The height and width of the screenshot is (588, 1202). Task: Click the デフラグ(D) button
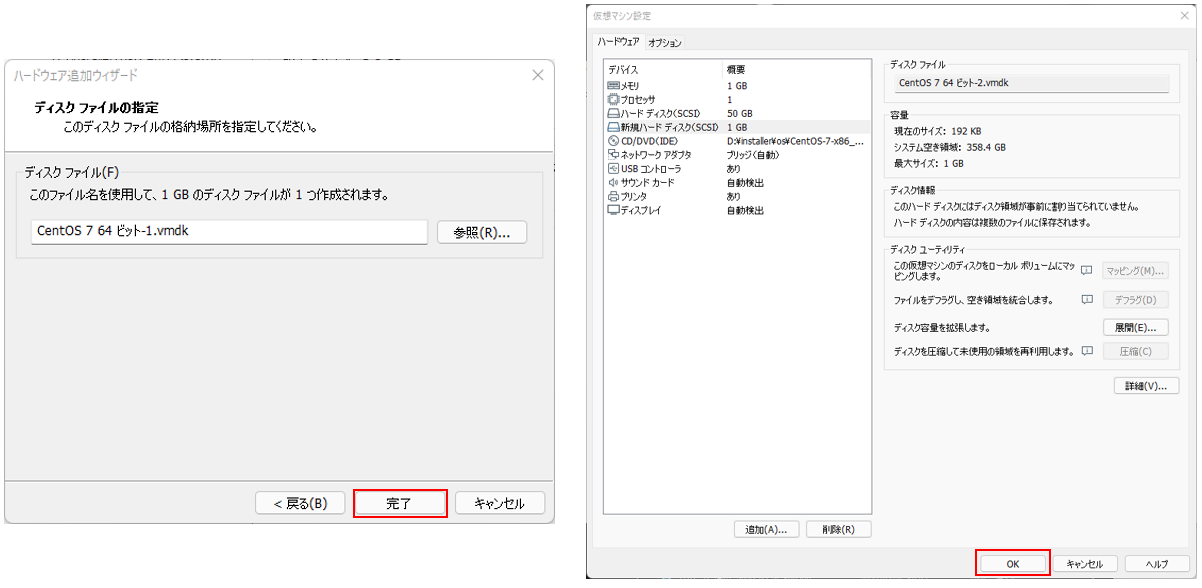pos(1135,299)
